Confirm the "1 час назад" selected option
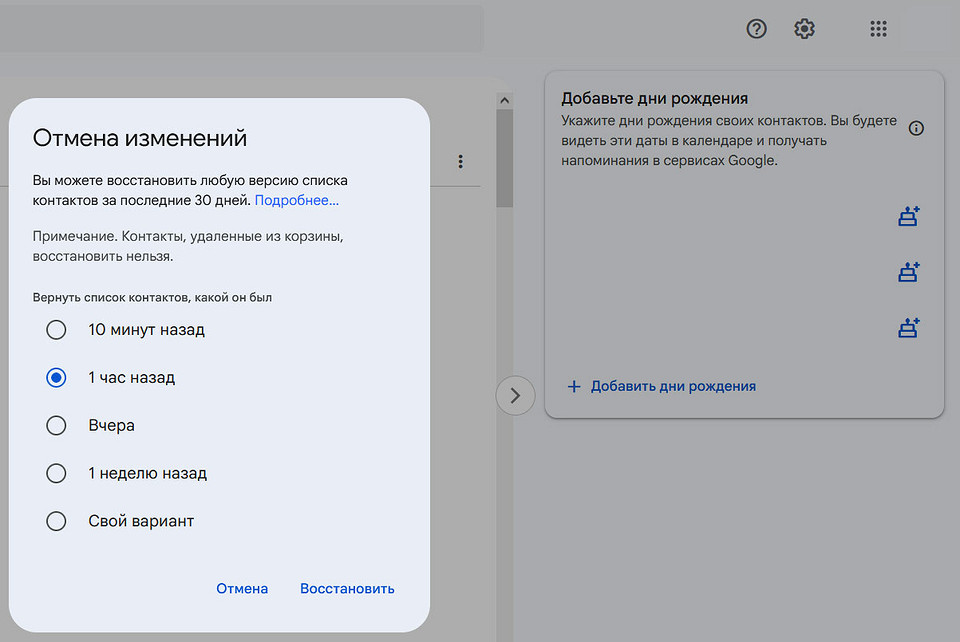Viewport: 960px width, 642px height. 56,377
